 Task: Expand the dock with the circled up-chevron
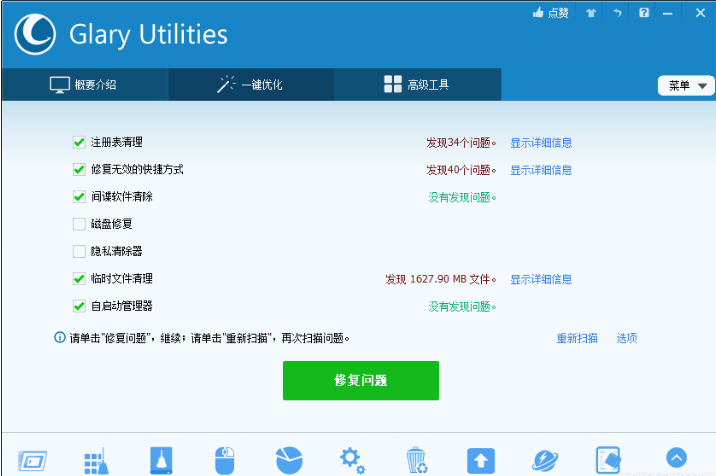tap(676, 457)
